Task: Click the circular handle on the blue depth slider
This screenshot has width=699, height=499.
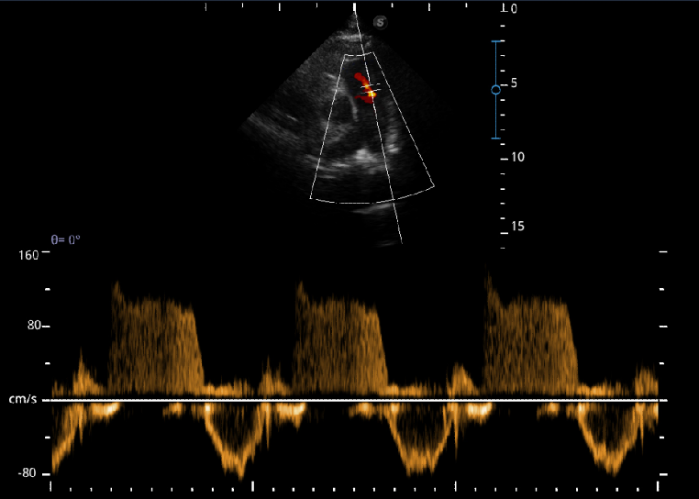Action: [496, 90]
